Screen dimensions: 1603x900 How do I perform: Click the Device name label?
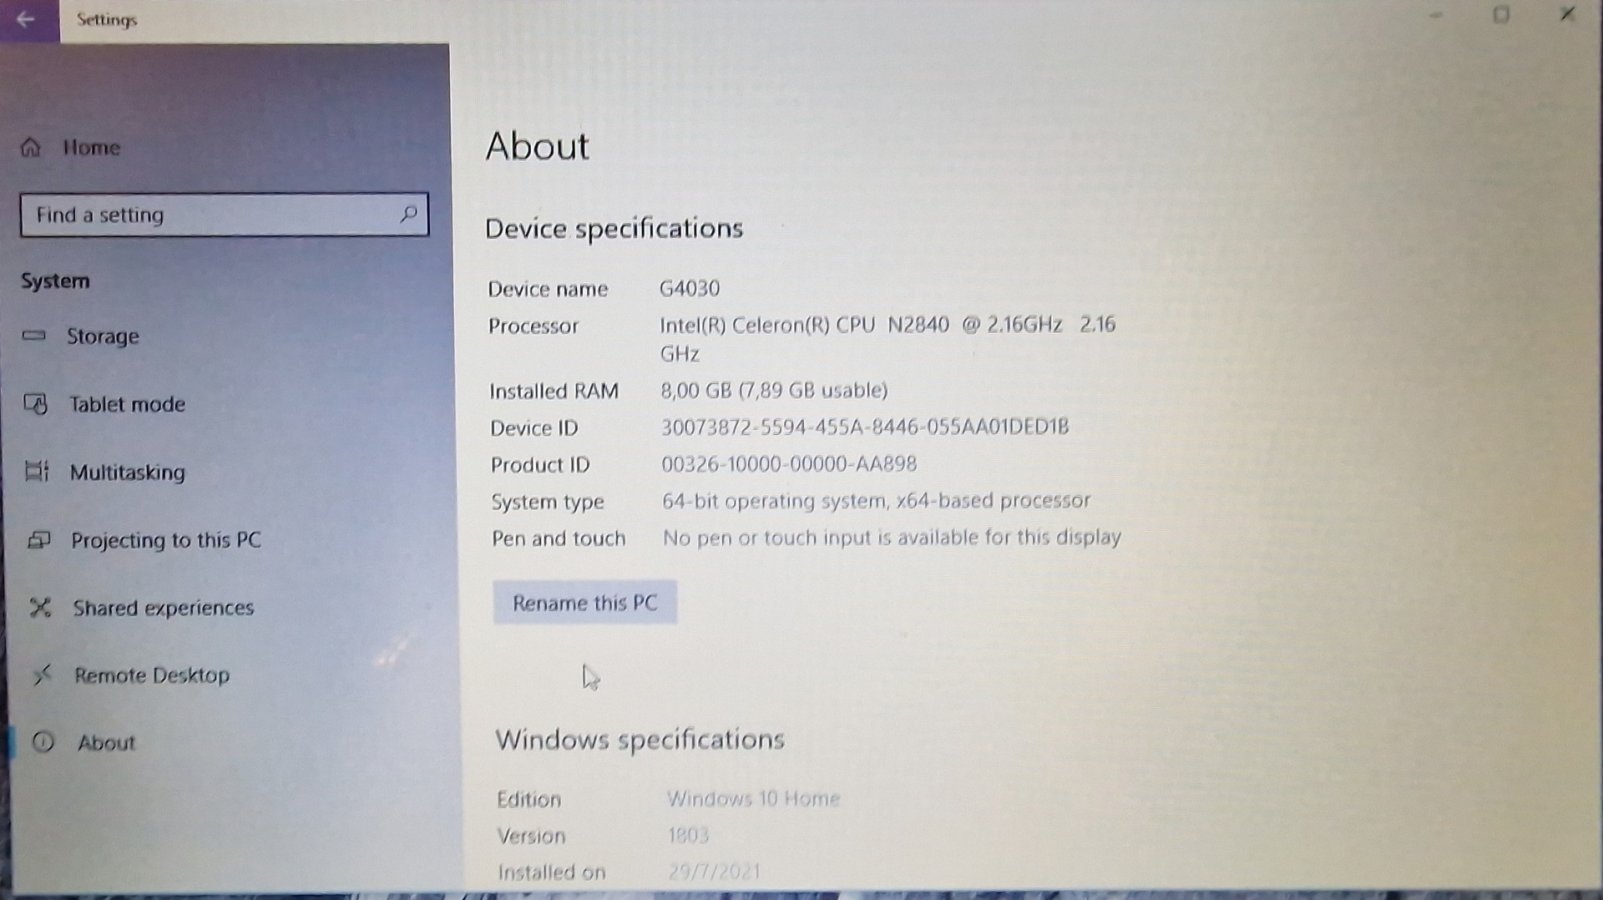click(x=548, y=289)
